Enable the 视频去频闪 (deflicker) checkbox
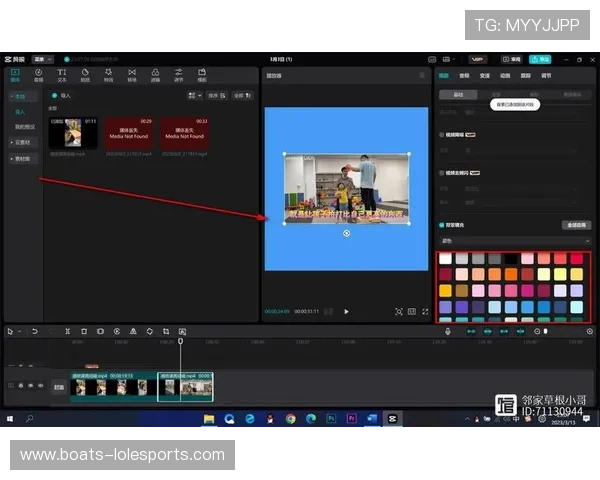 tap(443, 172)
